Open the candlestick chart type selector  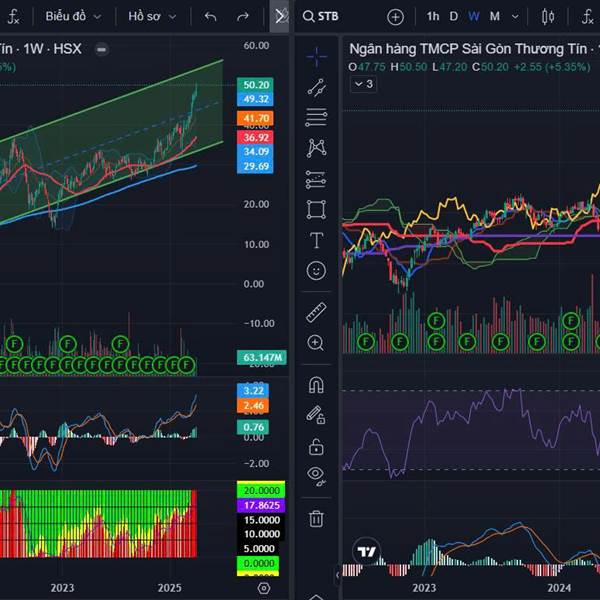point(548,16)
